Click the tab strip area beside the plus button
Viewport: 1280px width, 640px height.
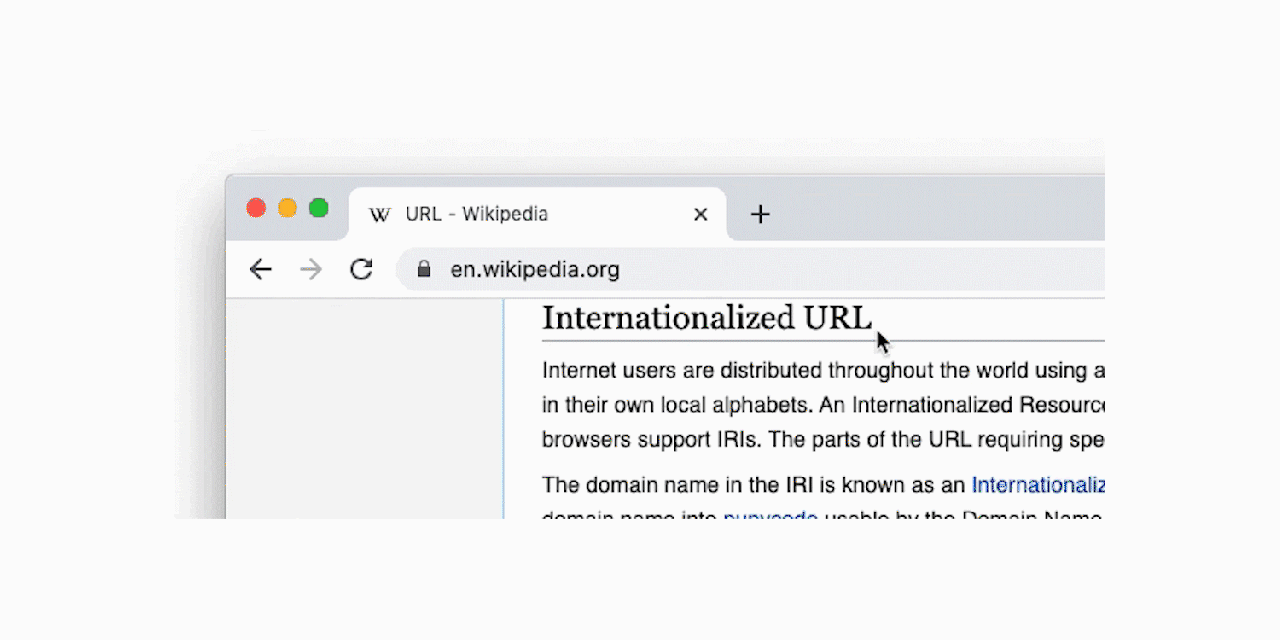900,213
